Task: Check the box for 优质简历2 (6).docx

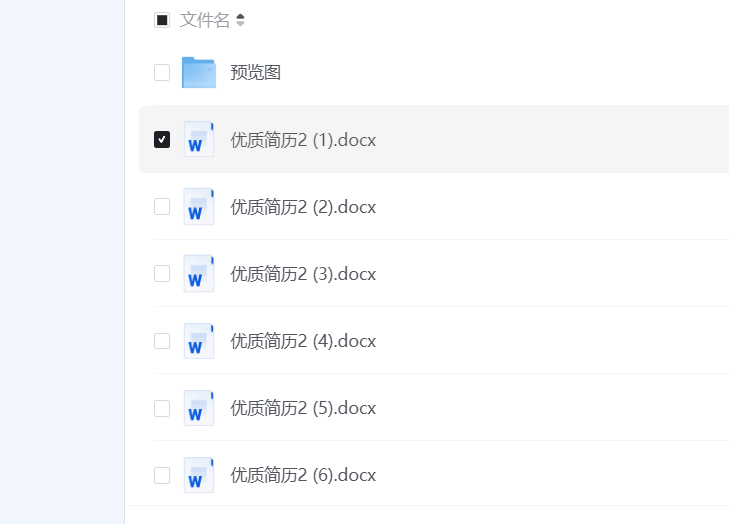Action: [x=162, y=475]
